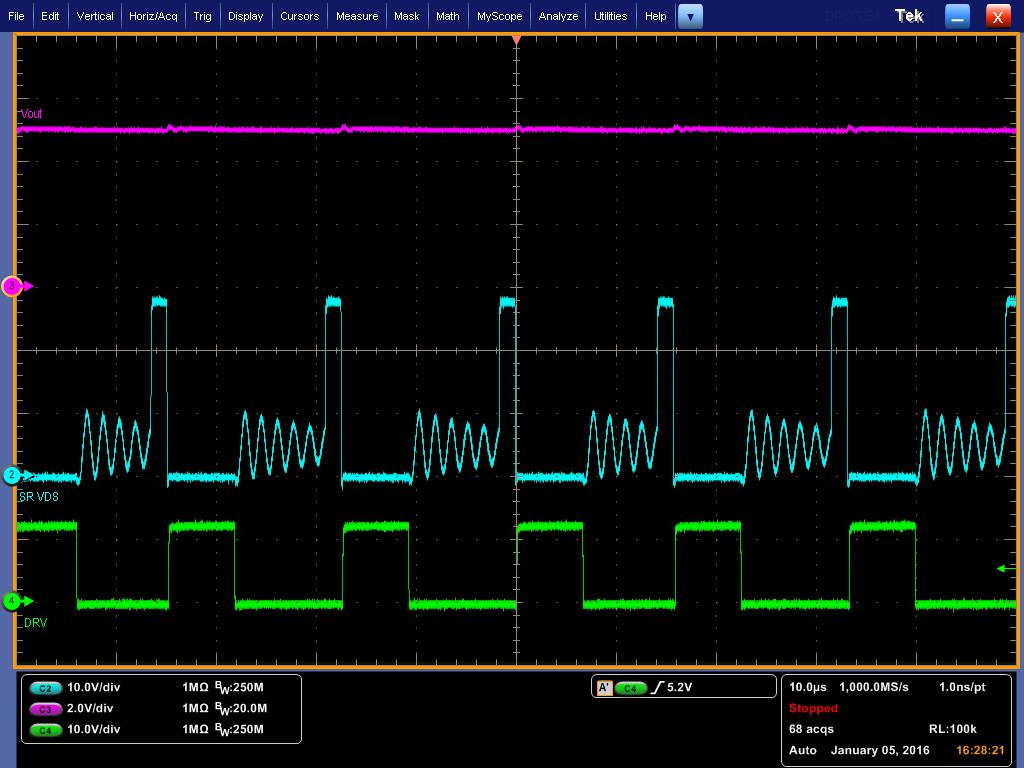Image resolution: width=1024 pixels, height=768 pixels.
Task: Open the Measure menu
Action: [356, 16]
